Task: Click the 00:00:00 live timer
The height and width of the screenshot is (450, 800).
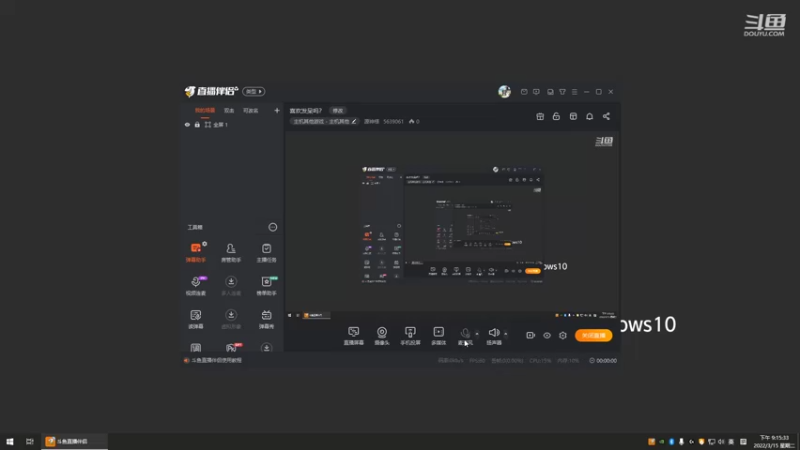Action: [603, 361]
